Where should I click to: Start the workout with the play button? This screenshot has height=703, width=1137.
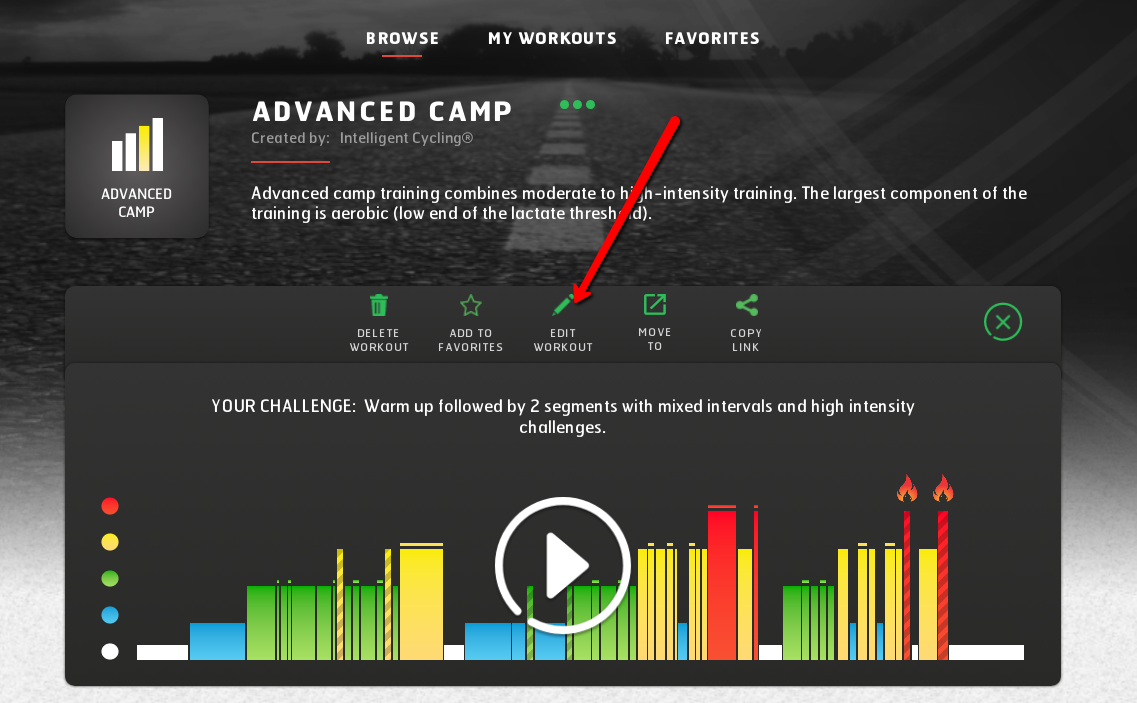point(563,565)
